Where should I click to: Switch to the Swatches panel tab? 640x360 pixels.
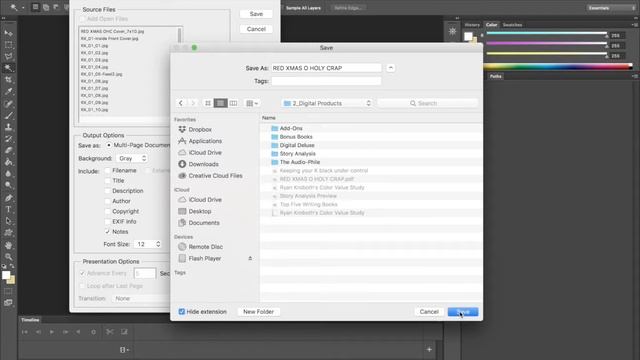click(512, 25)
